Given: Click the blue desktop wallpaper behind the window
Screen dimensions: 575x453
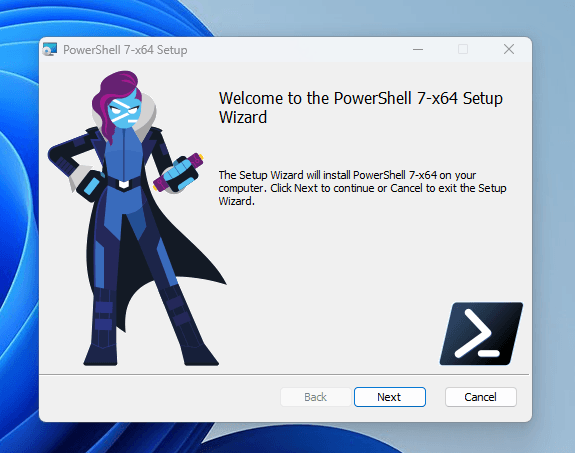Looking at the screenshot, I should point(18,220).
